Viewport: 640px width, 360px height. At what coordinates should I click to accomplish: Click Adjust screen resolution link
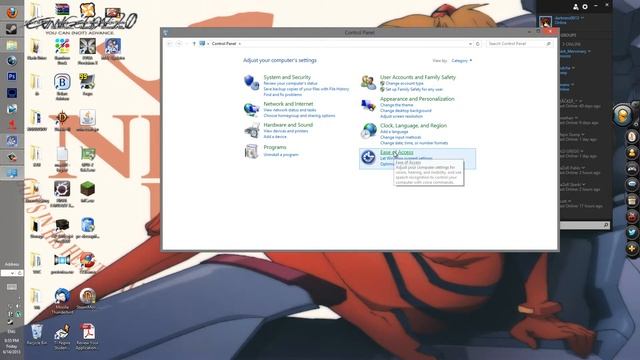[401, 116]
